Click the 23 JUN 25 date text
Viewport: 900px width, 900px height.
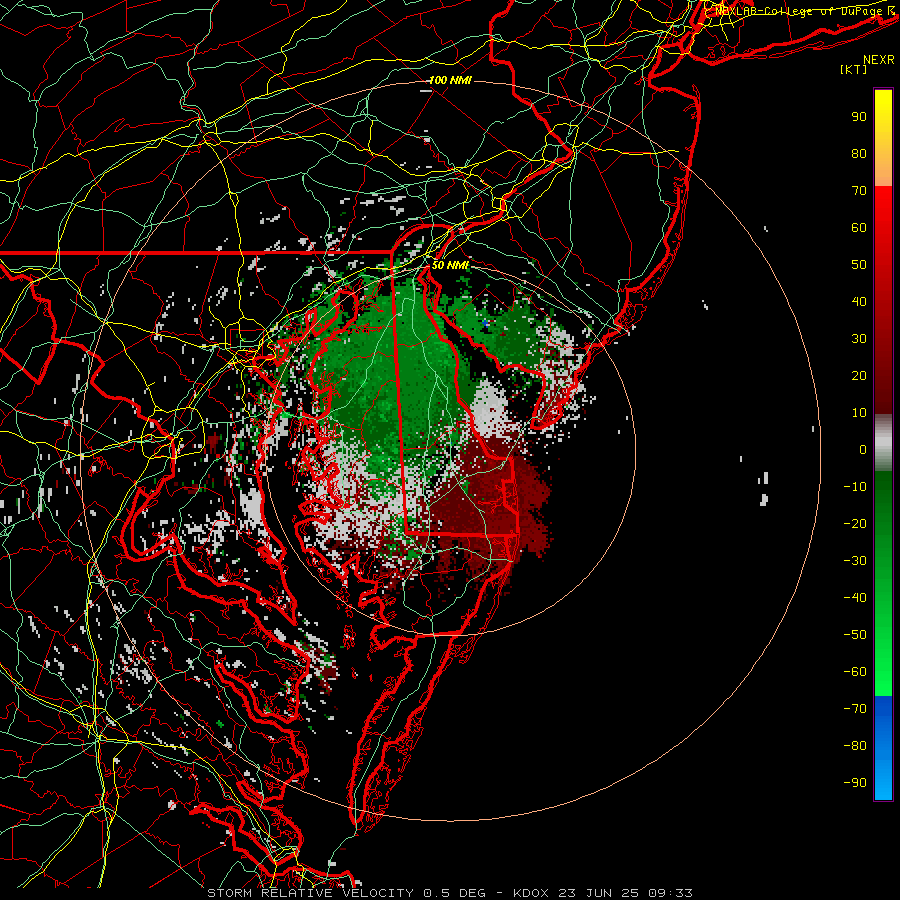[x=599, y=893]
